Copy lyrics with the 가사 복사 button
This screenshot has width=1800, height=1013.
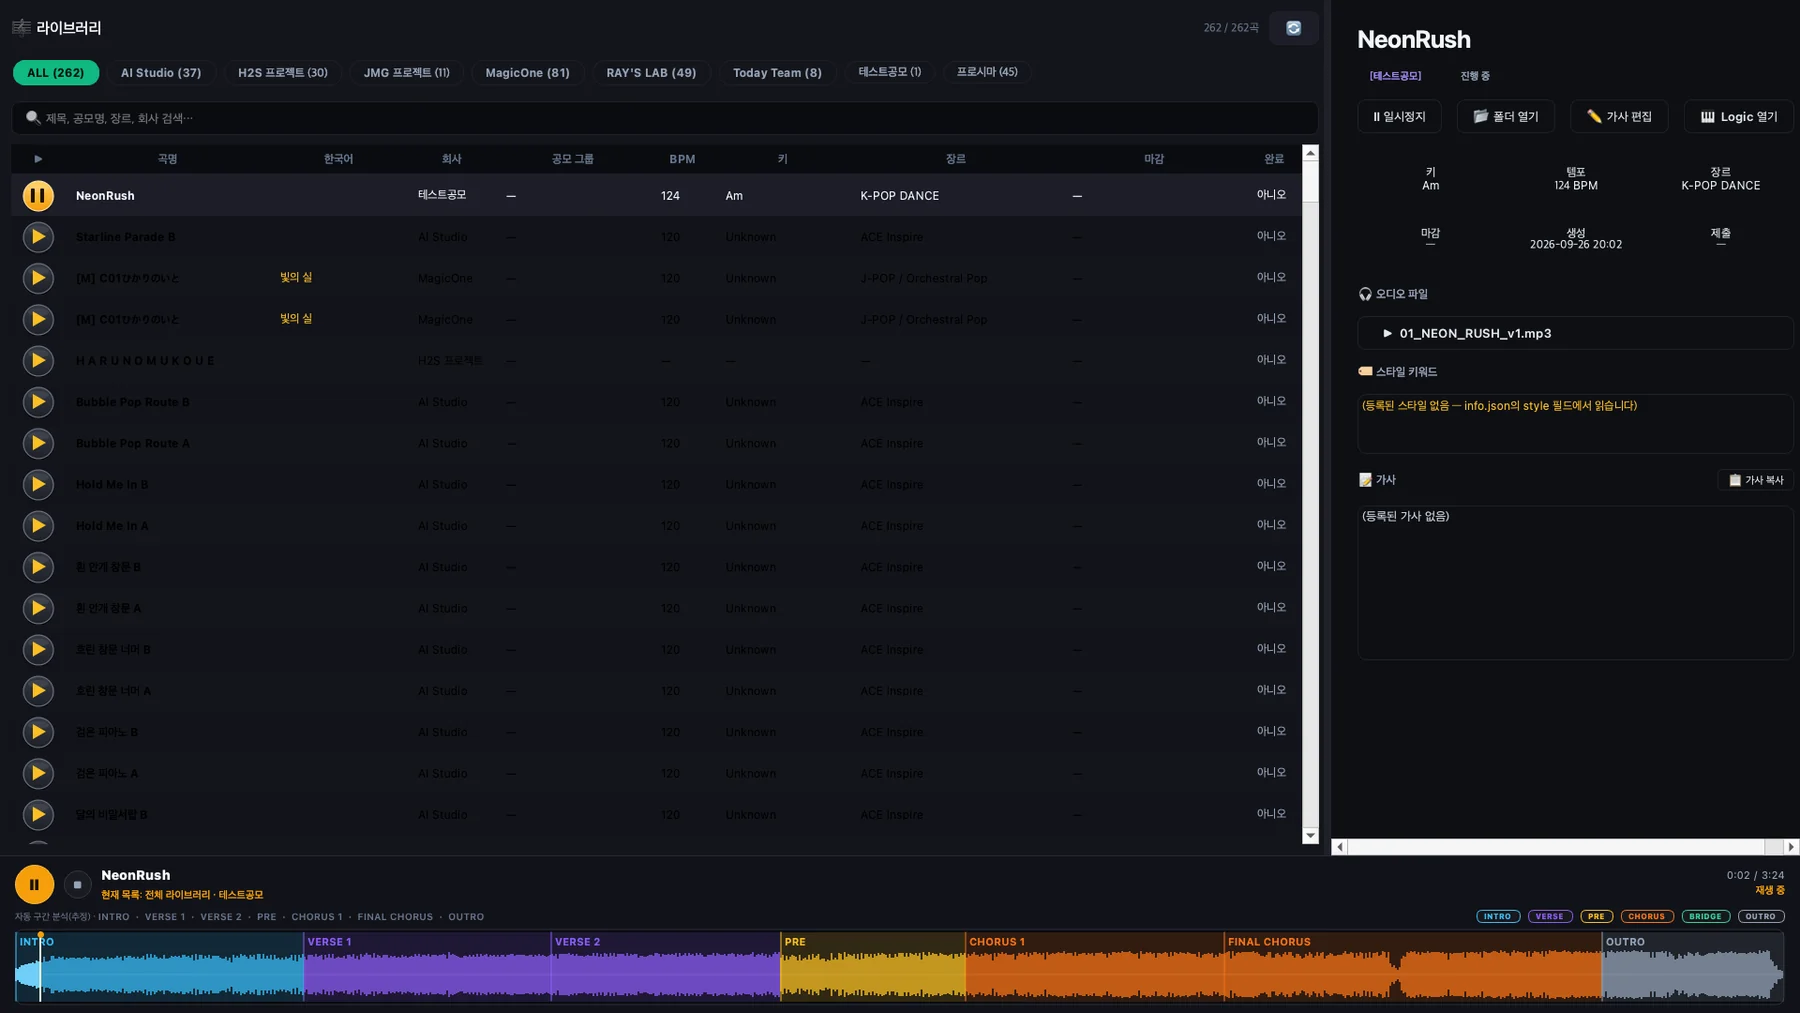point(1756,480)
